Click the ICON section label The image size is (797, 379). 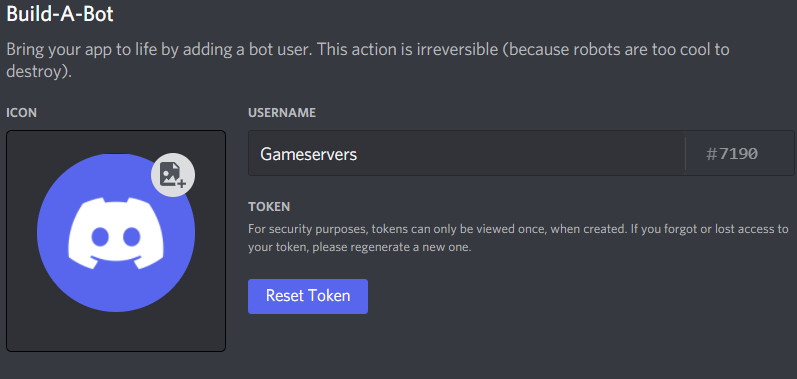[21, 113]
